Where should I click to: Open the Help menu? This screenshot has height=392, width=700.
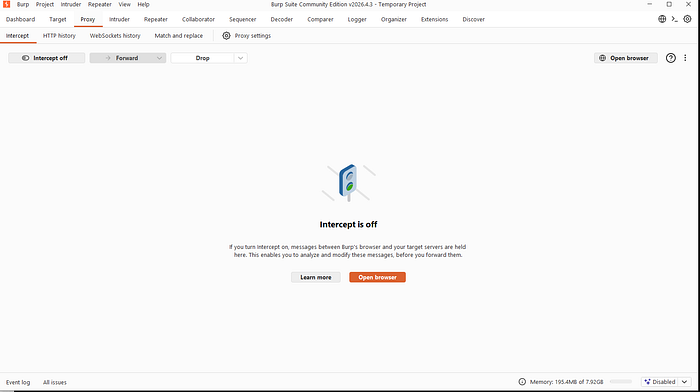pos(143,4)
